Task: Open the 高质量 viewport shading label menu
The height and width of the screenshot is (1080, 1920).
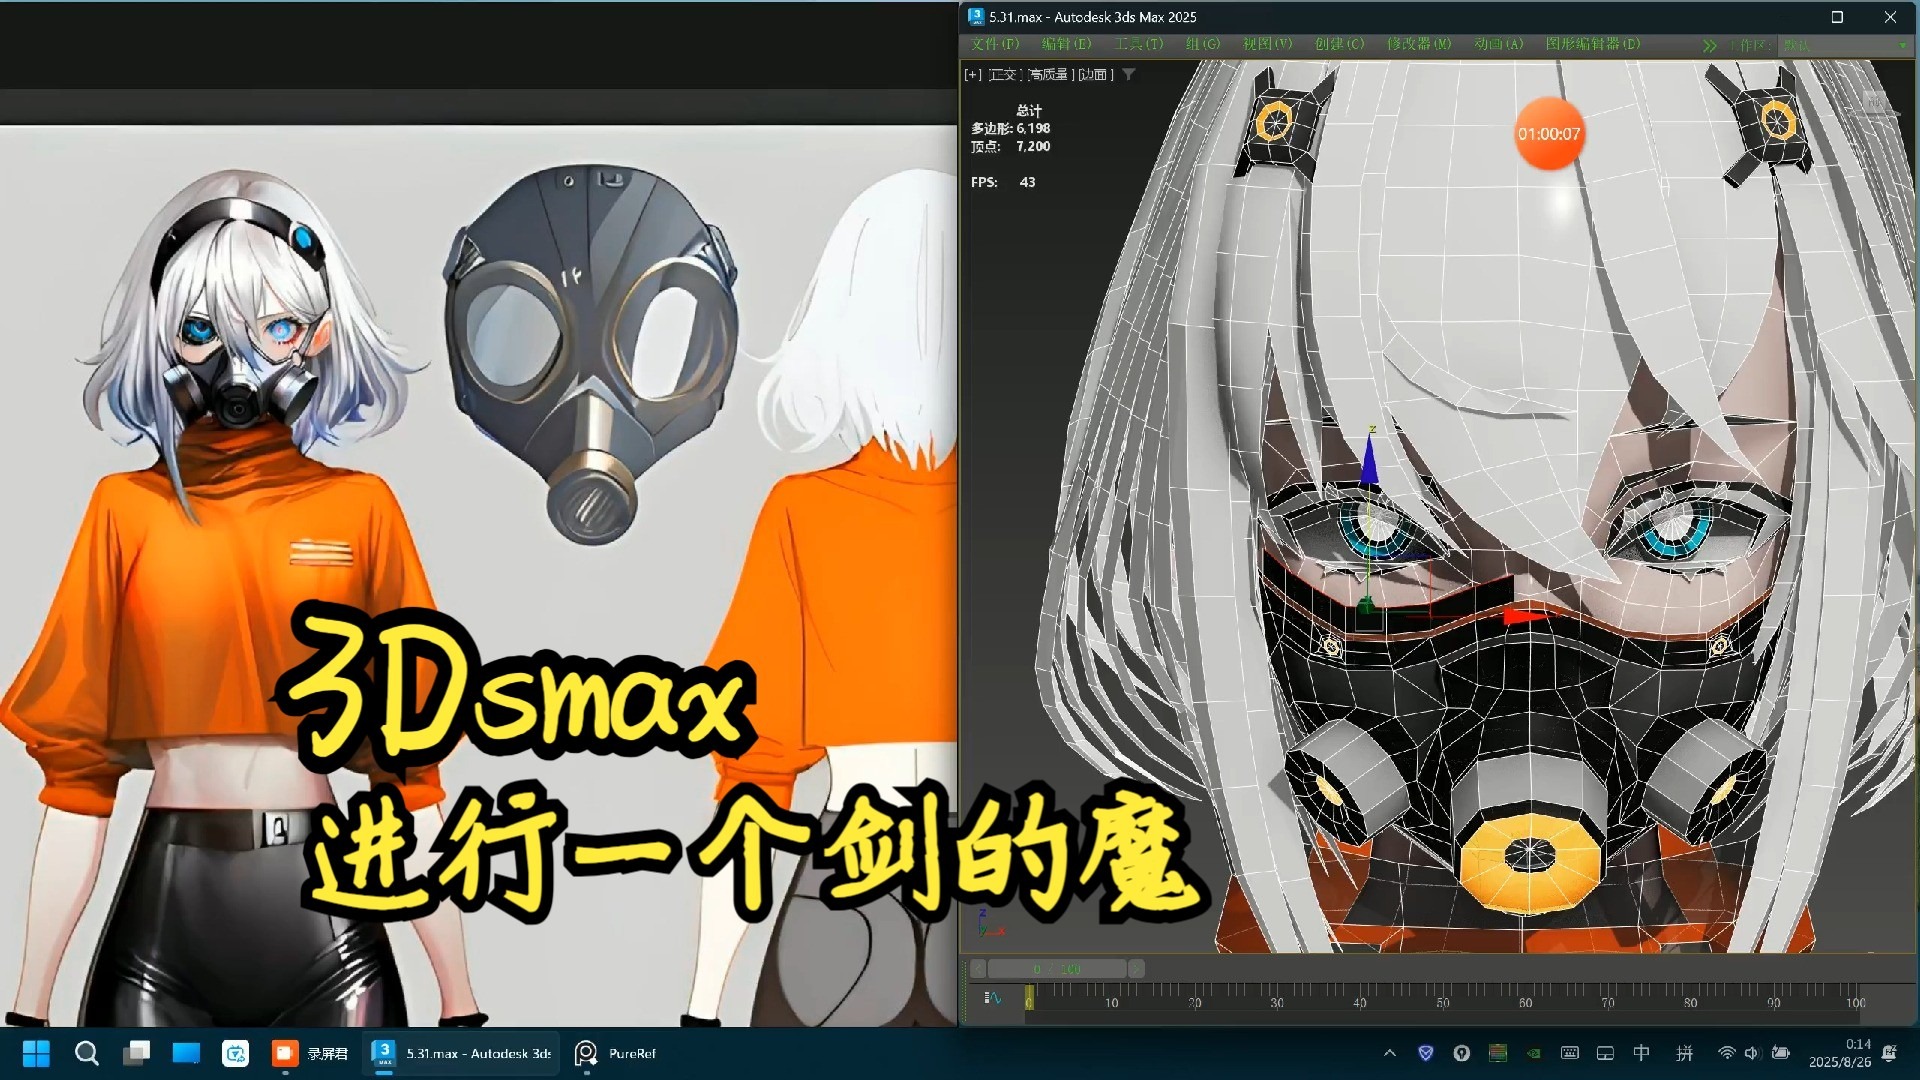Action: [x=1049, y=74]
